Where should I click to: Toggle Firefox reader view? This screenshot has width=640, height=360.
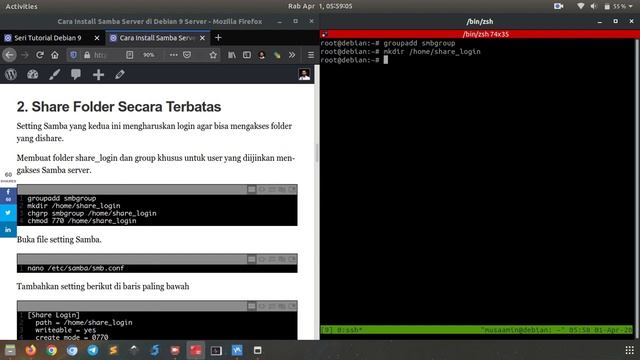coord(129,55)
